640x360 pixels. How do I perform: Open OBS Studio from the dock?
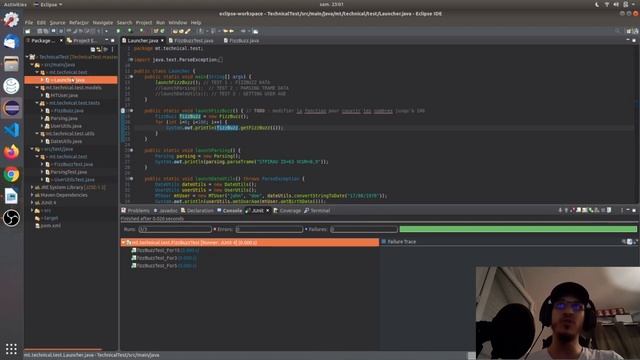(x=11, y=218)
